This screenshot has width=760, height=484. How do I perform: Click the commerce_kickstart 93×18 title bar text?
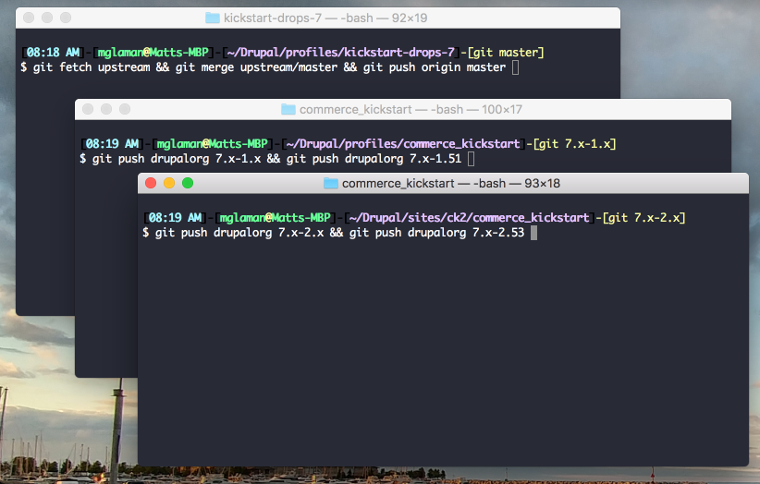click(x=451, y=183)
